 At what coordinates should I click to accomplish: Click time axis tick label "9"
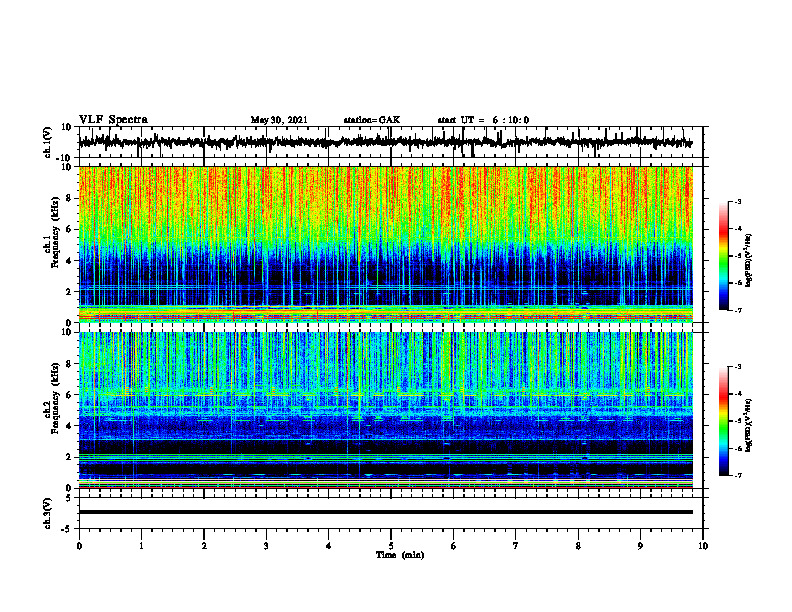click(640, 546)
